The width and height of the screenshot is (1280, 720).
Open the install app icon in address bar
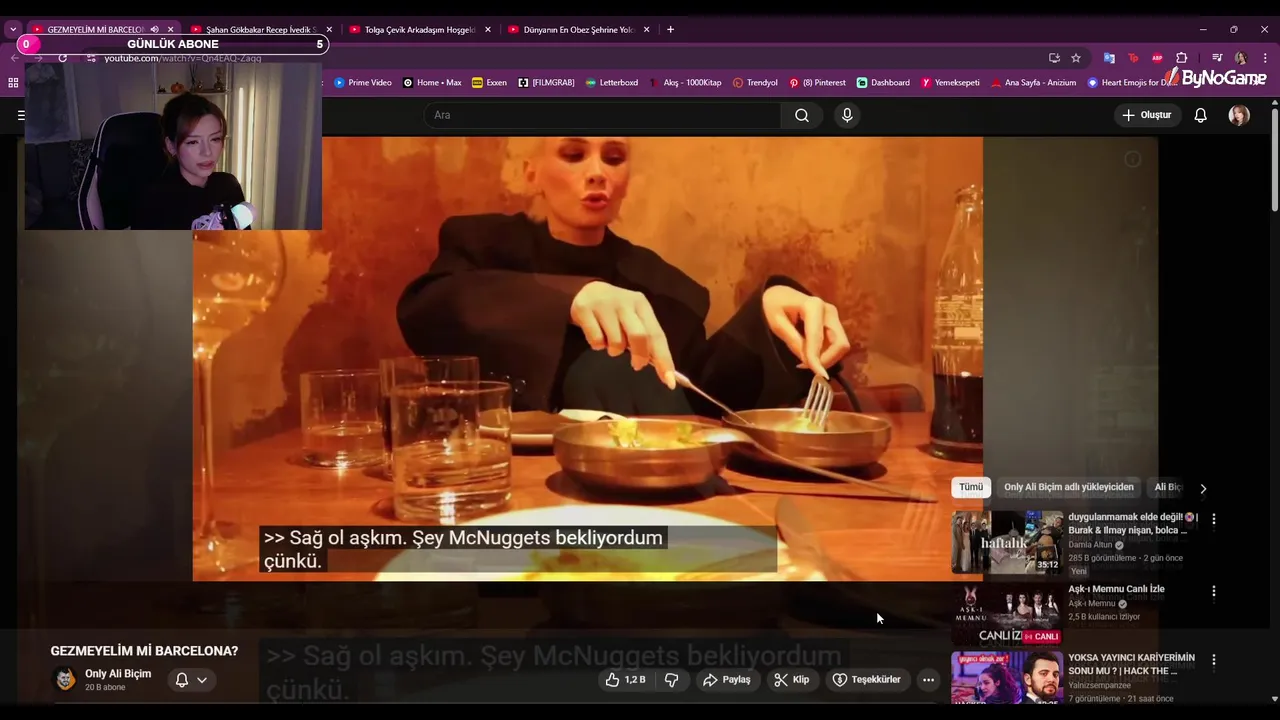pyautogui.click(x=1054, y=58)
